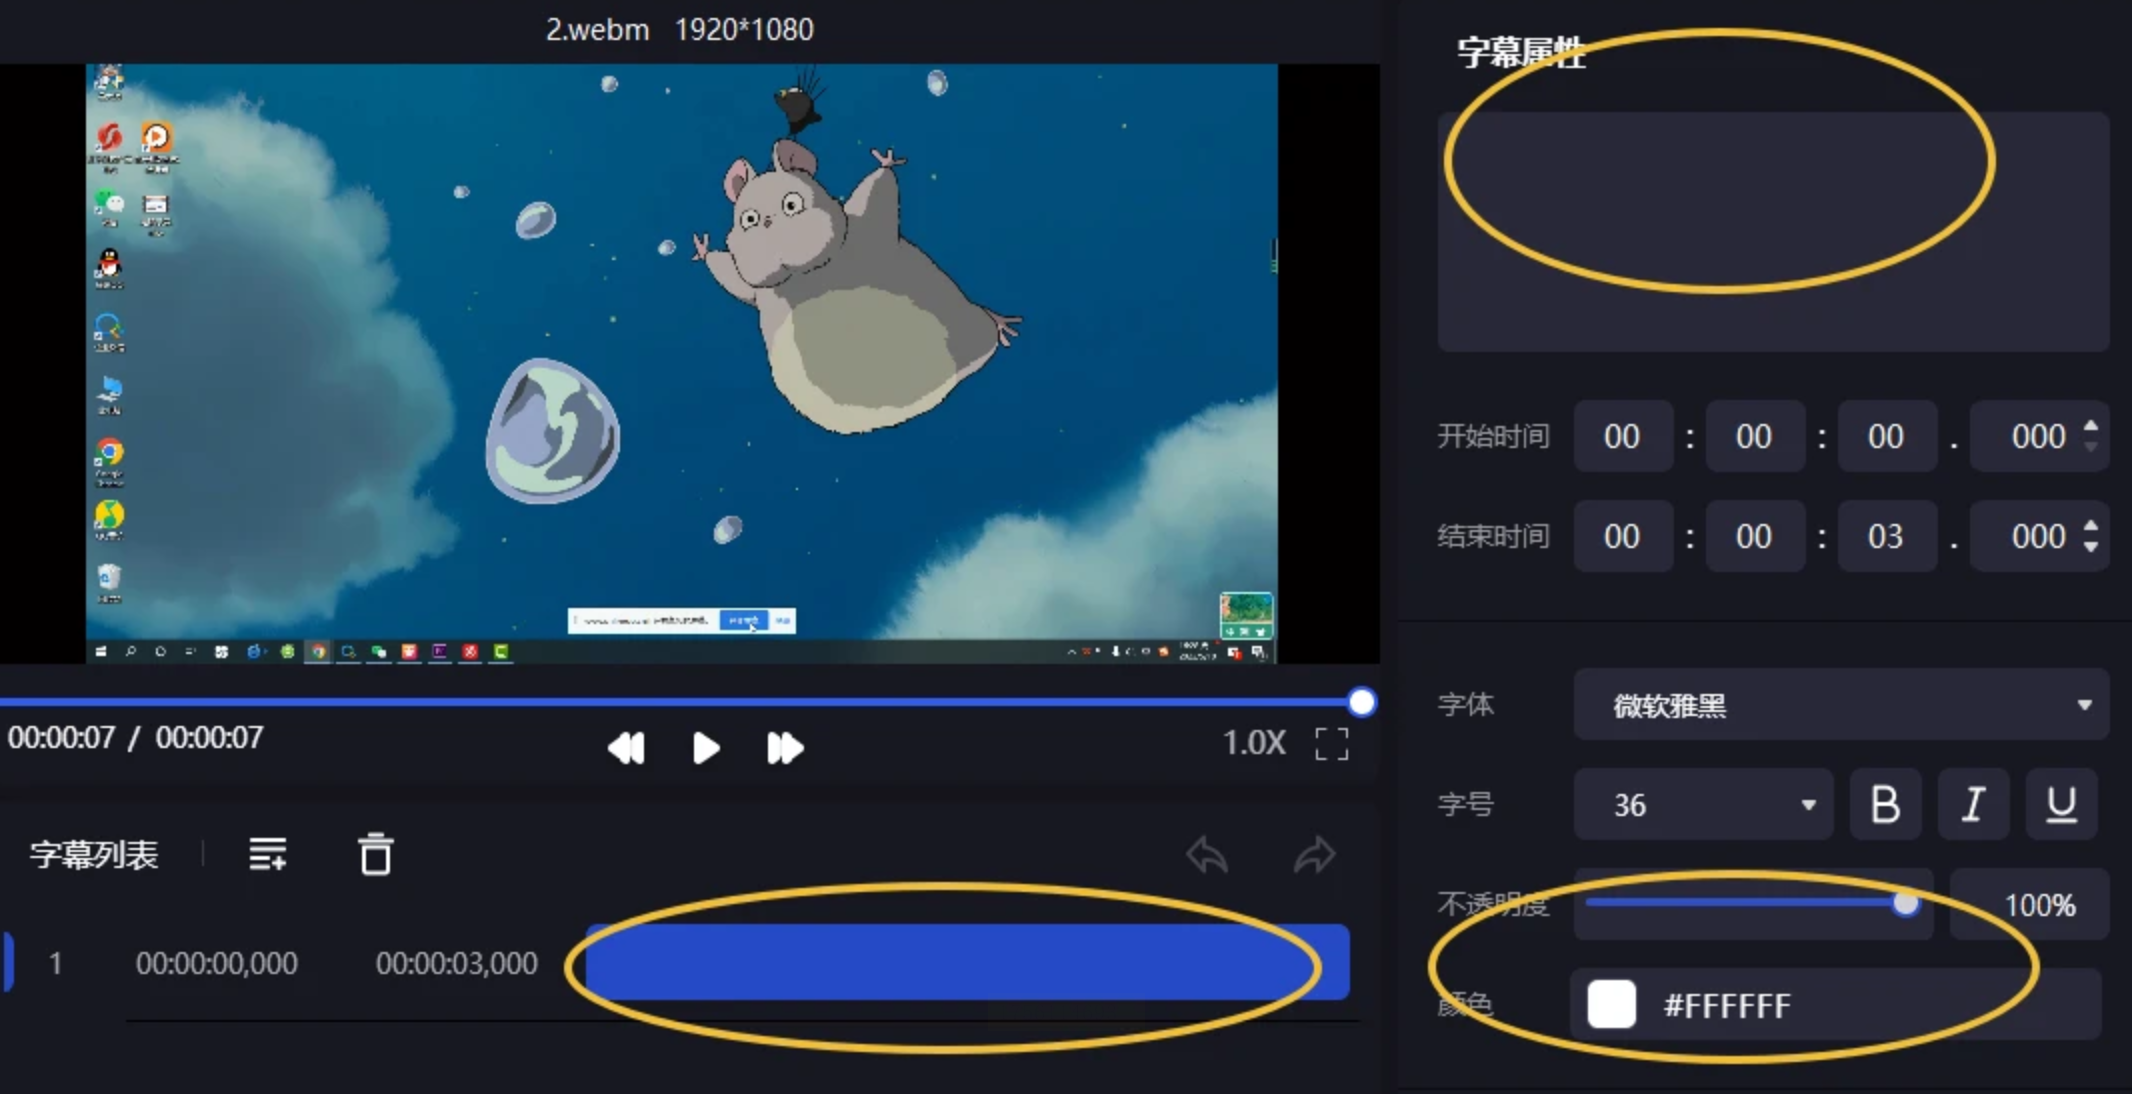Click the blue subtitle text field in row 1
The width and height of the screenshot is (2132, 1094).
coord(967,962)
